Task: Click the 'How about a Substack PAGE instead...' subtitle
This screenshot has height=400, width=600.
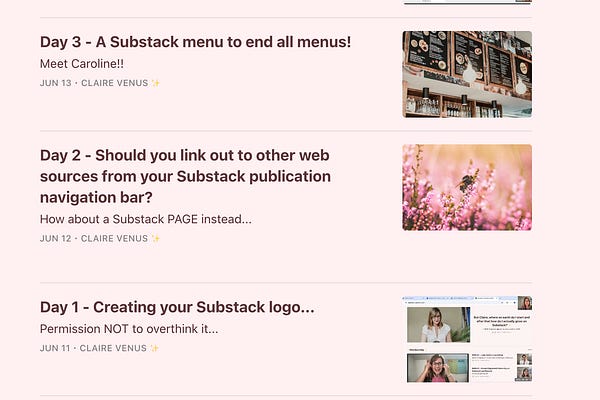Action: pos(146,219)
